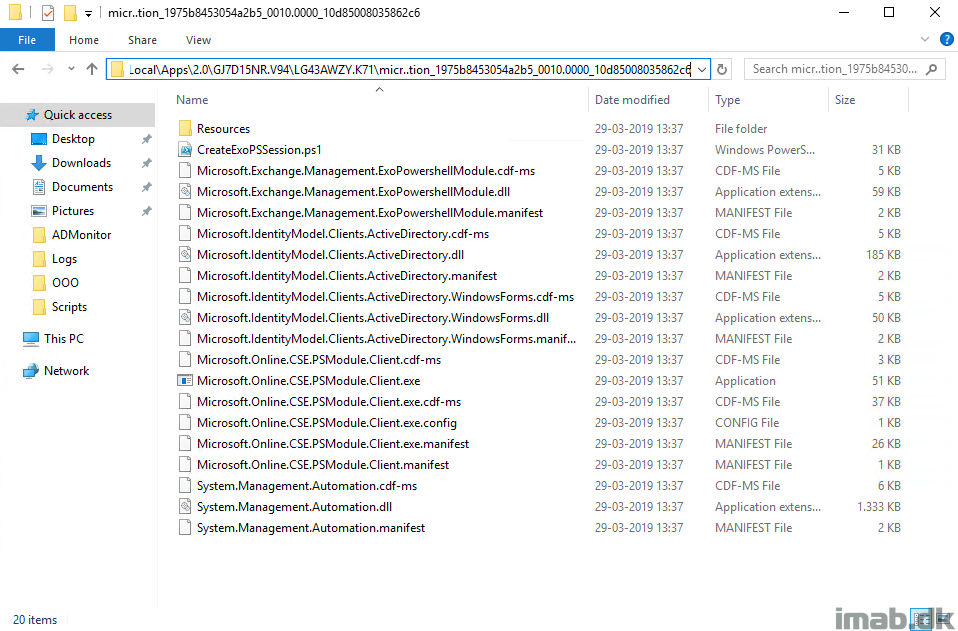Viewport: 958px width, 631px height.
Task: Click the 20 items status text
Action: click(35, 619)
